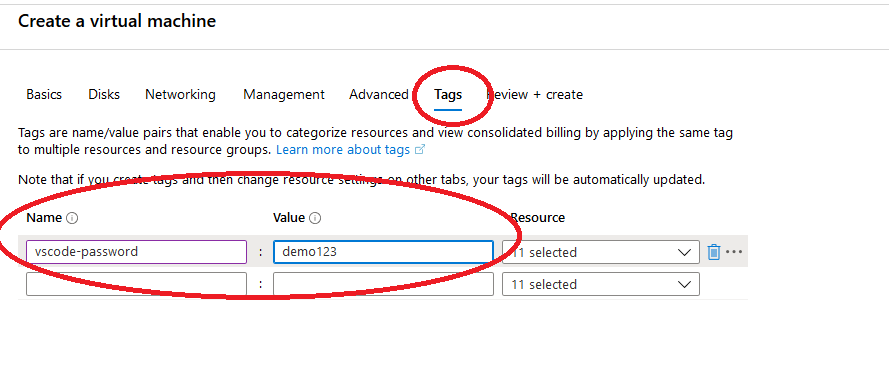Click the info icon next to Name
Screen dimensions: 889x387
click(72, 218)
